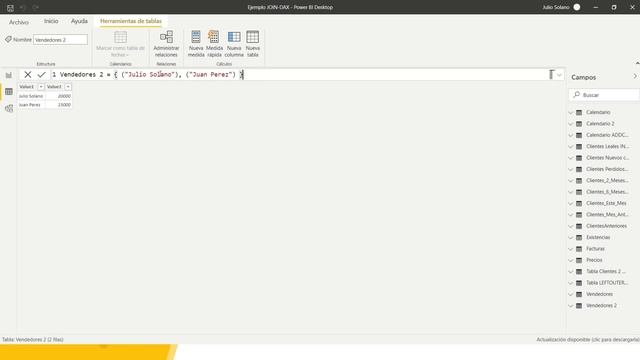This screenshot has width=640, height=360.
Task: Expand the Vendedores table chevron
Action: click(x=571, y=294)
